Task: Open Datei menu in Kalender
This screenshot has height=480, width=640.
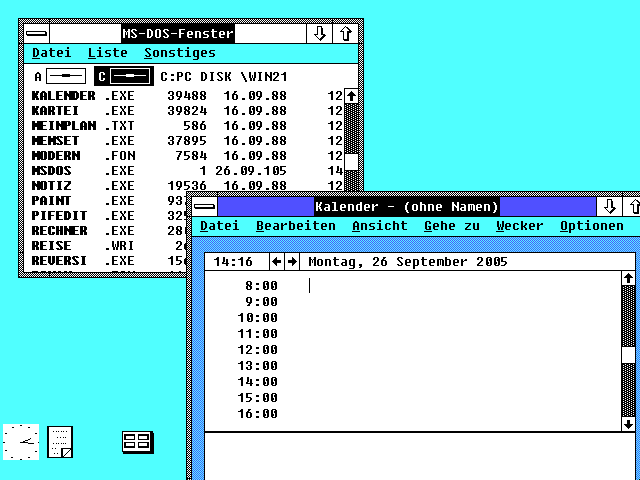Action: pos(220,226)
